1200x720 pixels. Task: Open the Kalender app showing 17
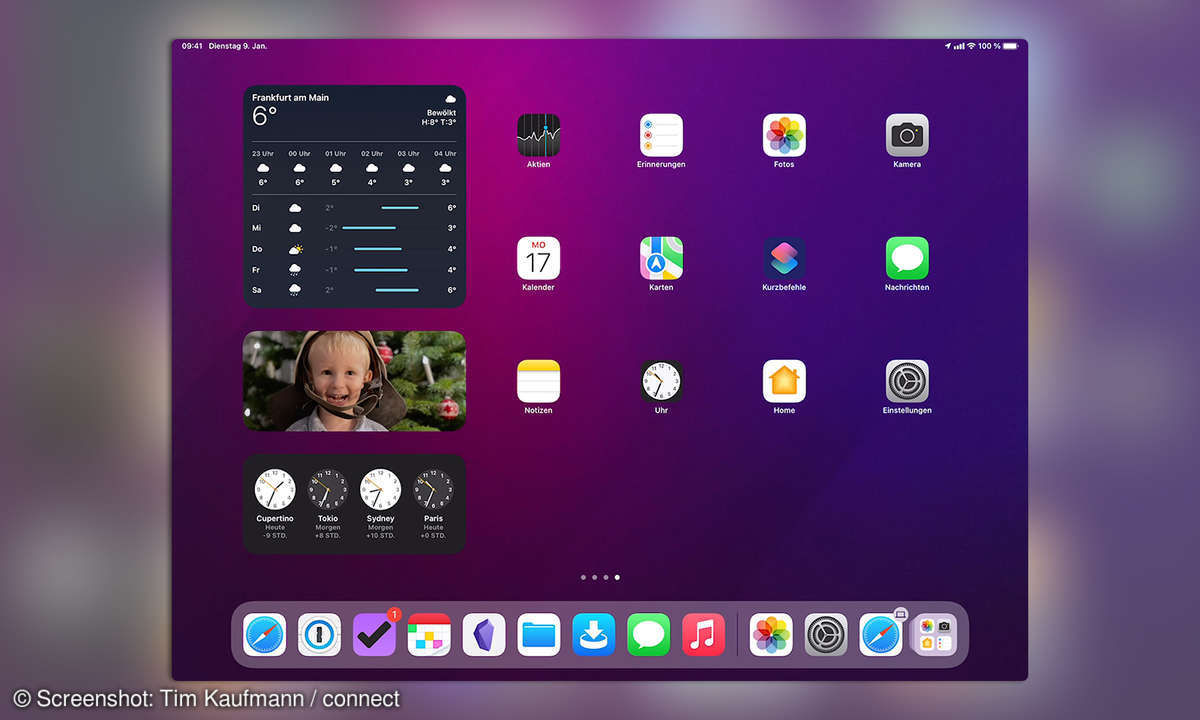538,258
